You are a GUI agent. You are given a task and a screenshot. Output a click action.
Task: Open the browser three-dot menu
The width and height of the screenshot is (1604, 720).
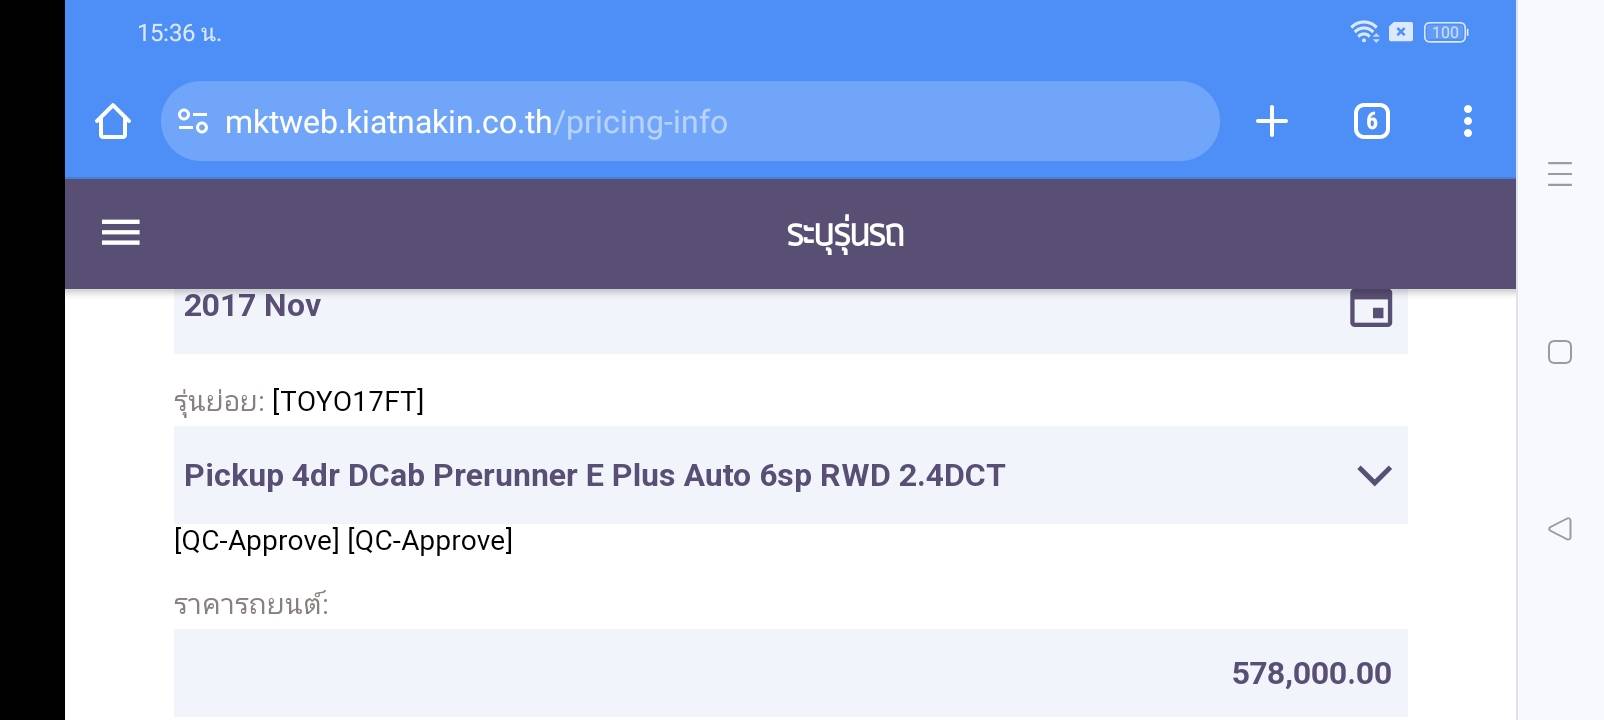(x=1467, y=122)
